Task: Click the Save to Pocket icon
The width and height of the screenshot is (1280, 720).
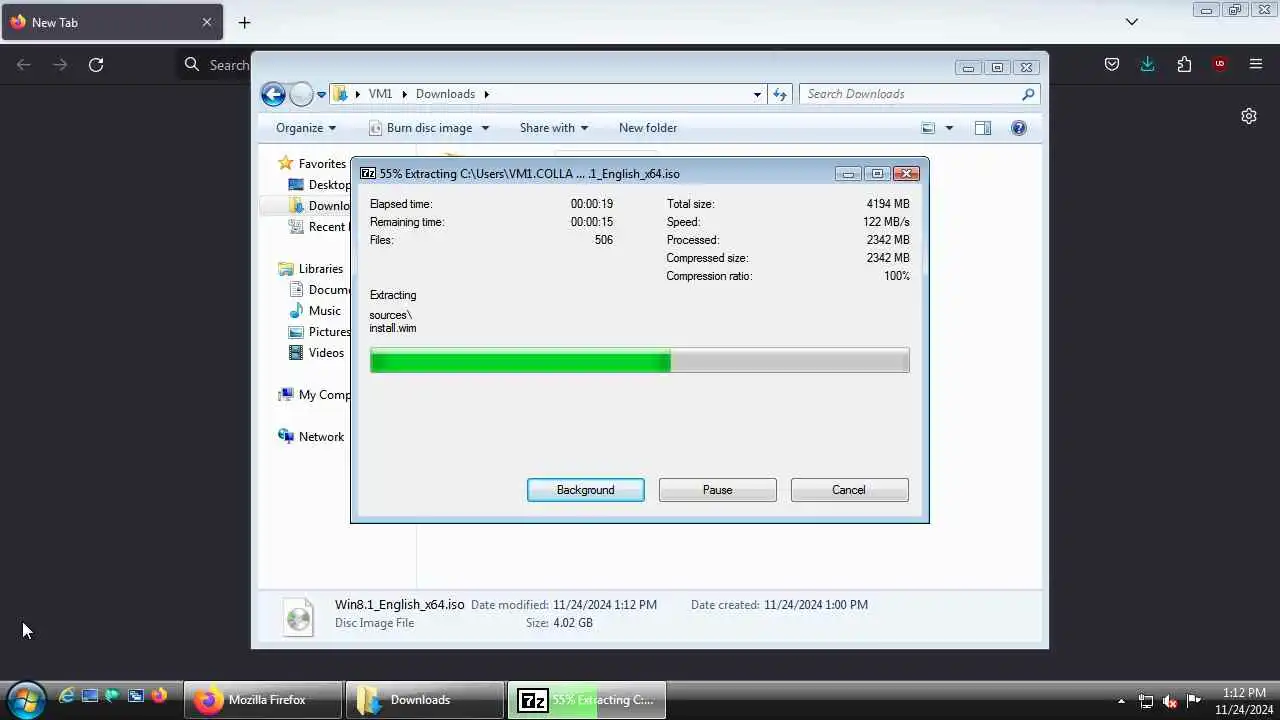Action: (1112, 64)
